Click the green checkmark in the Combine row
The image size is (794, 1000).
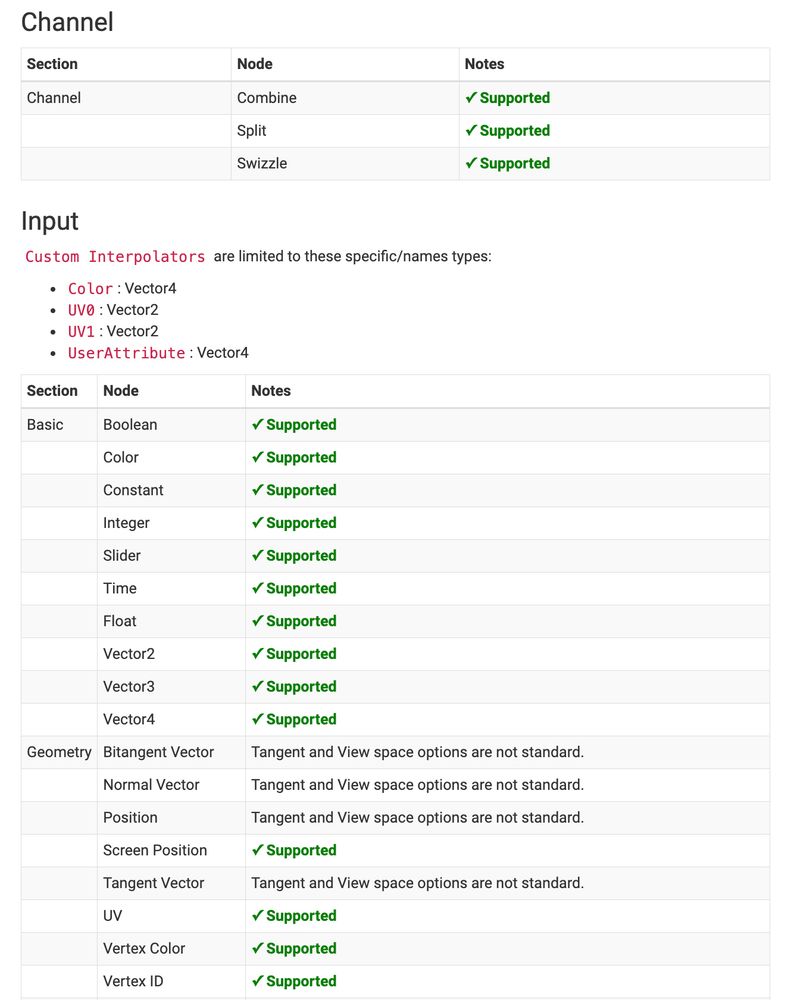[471, 98]
